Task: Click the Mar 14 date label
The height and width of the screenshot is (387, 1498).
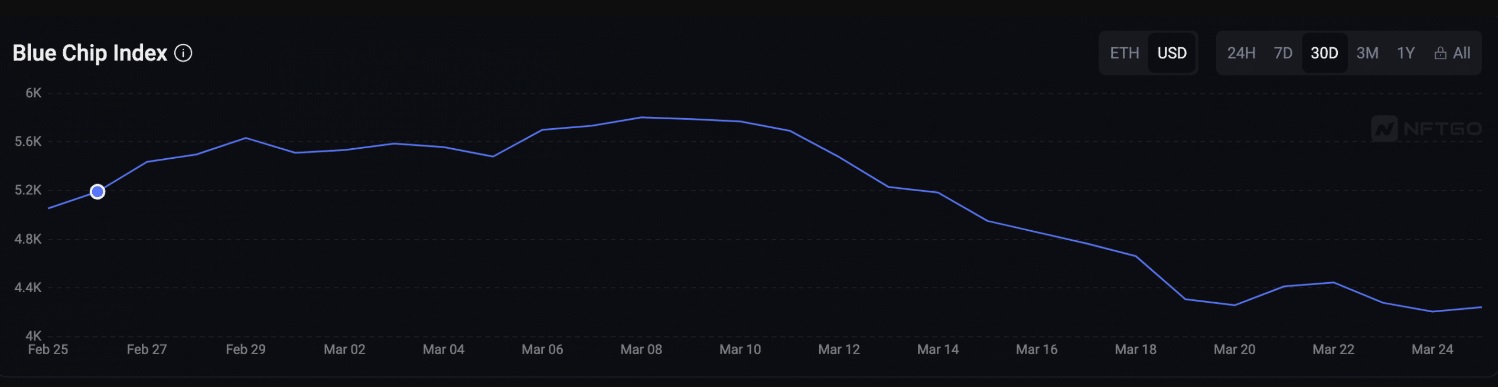Action: tap(938, 349)
